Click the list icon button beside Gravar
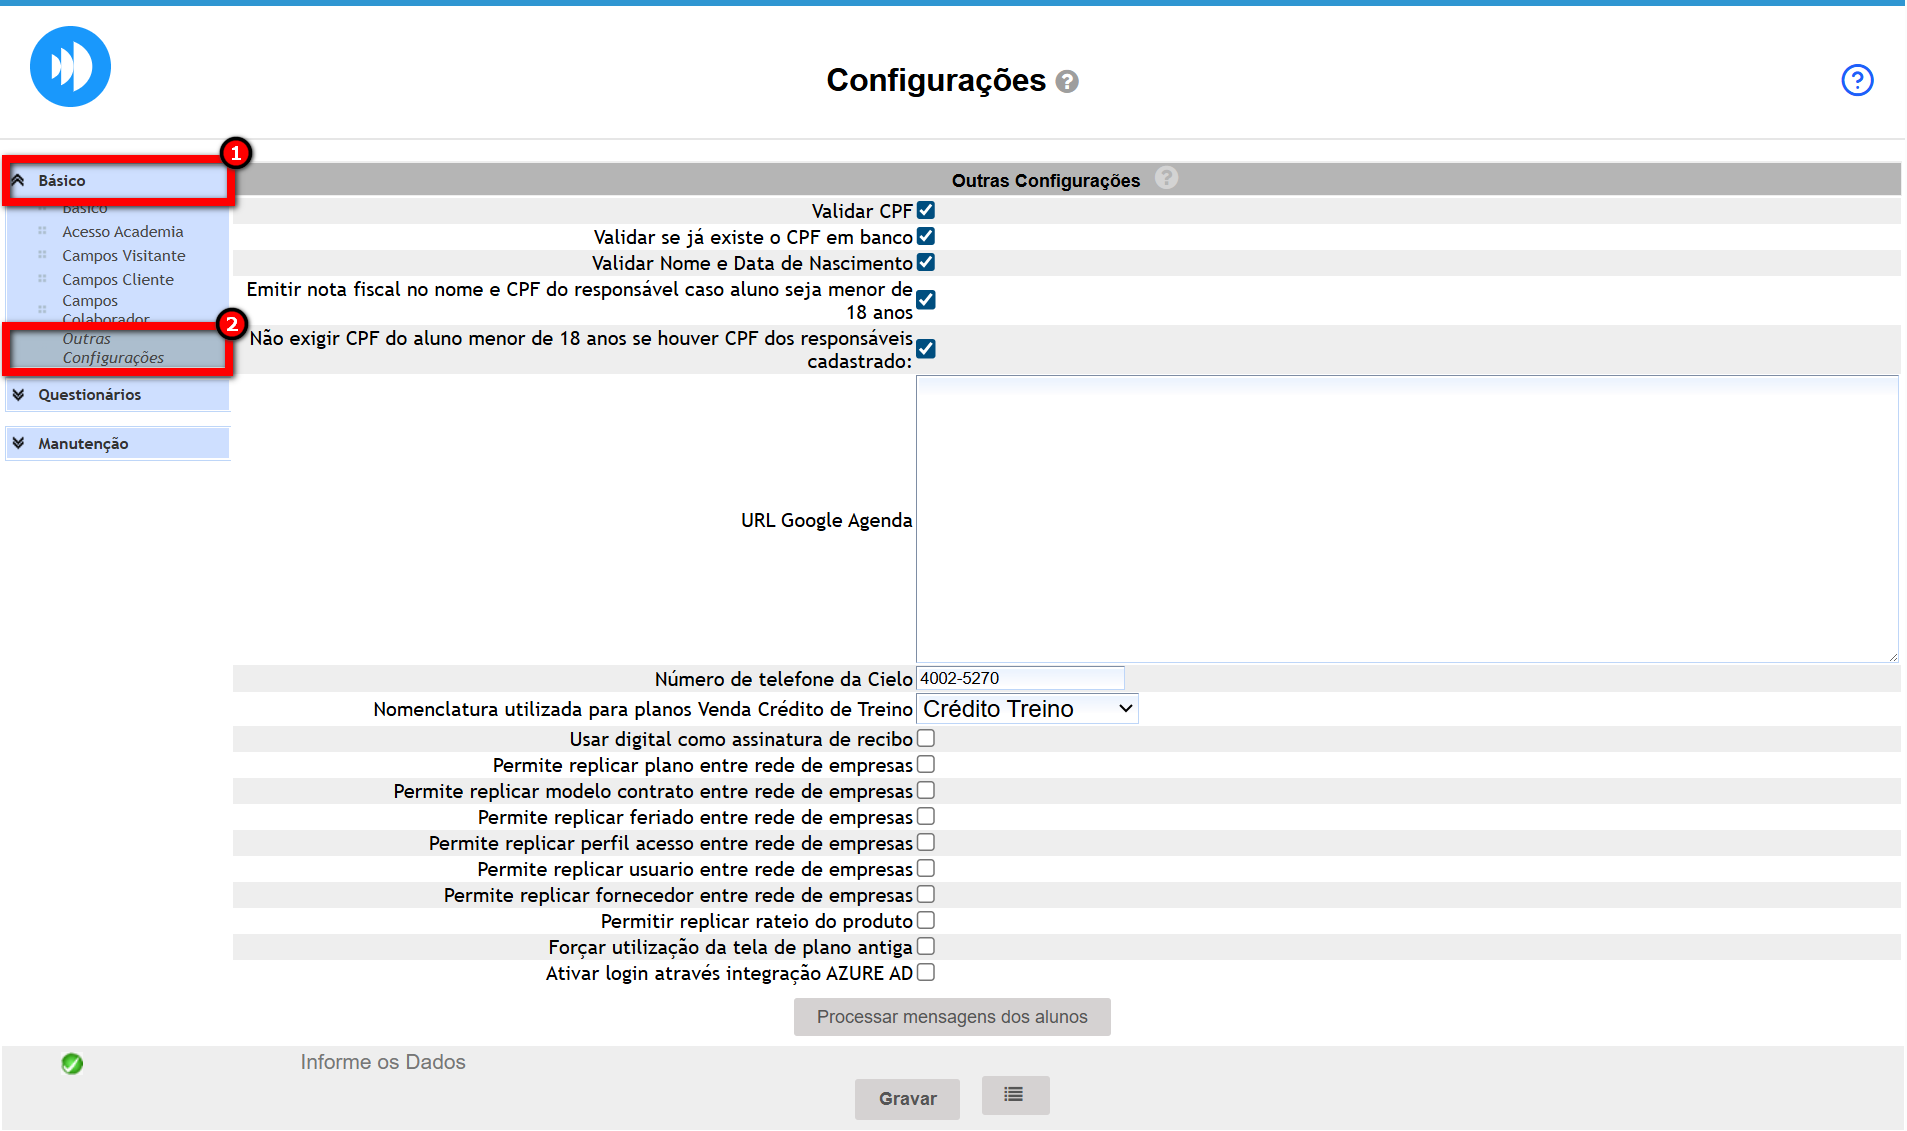This screenshot has width=1907, height=1131. pyautogui.click(x=1014, y=1095)
